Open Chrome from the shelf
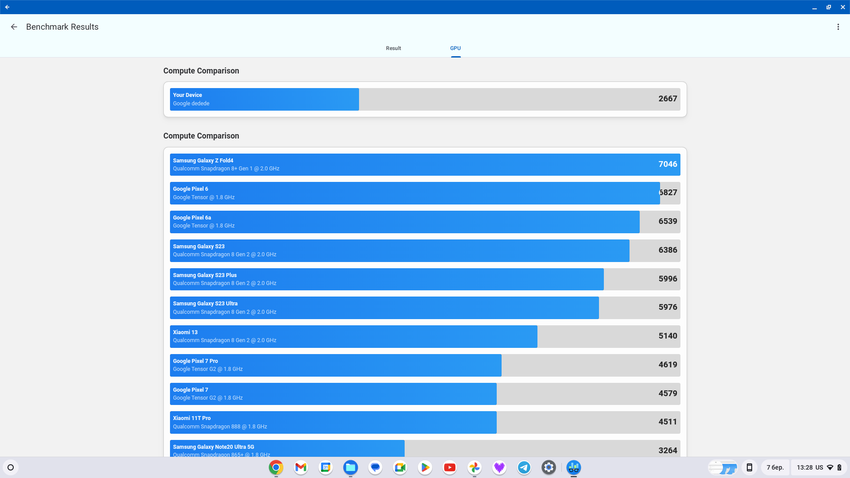Screen dimensions: 850x478 click(276, 467)
